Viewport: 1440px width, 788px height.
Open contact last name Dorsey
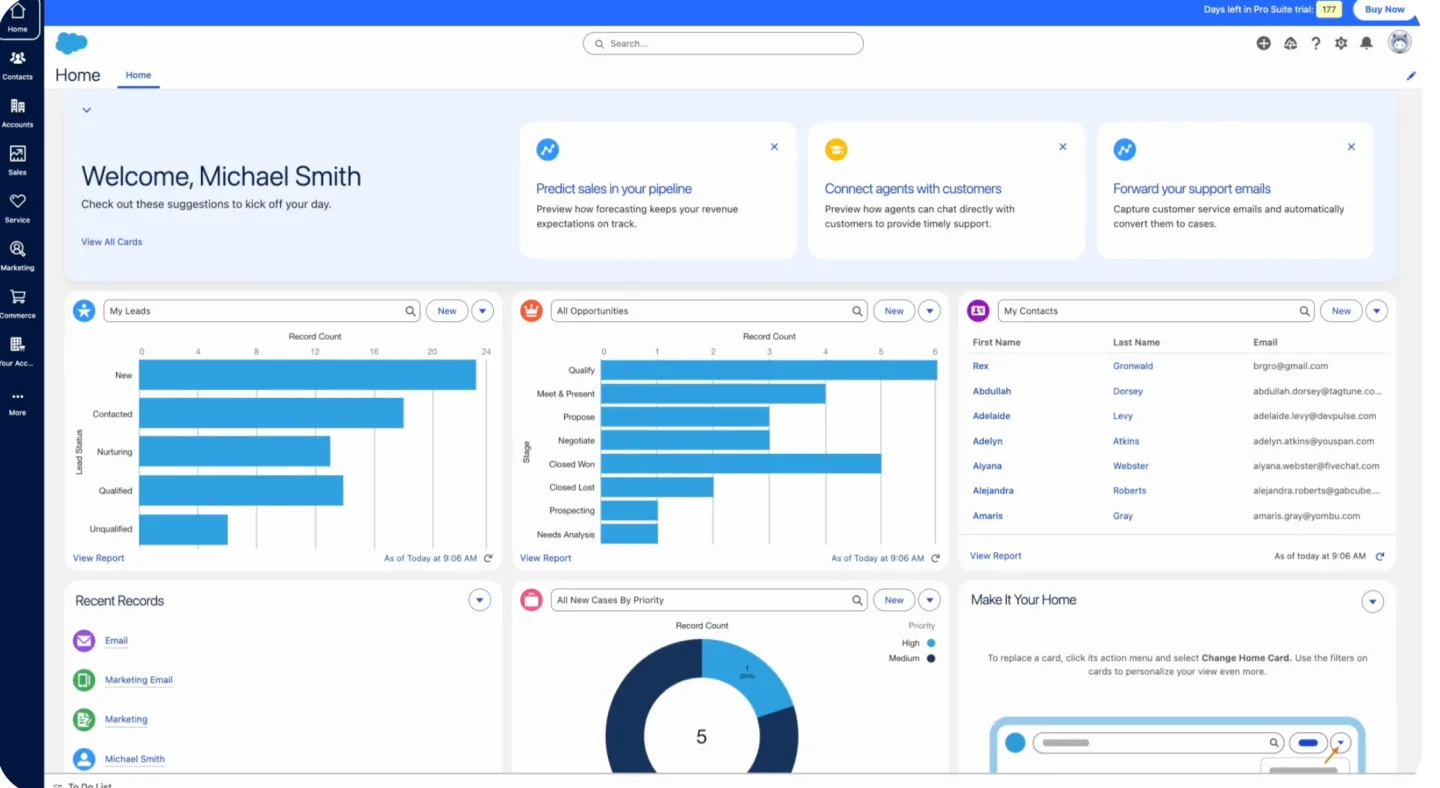tap(1127, 391)
